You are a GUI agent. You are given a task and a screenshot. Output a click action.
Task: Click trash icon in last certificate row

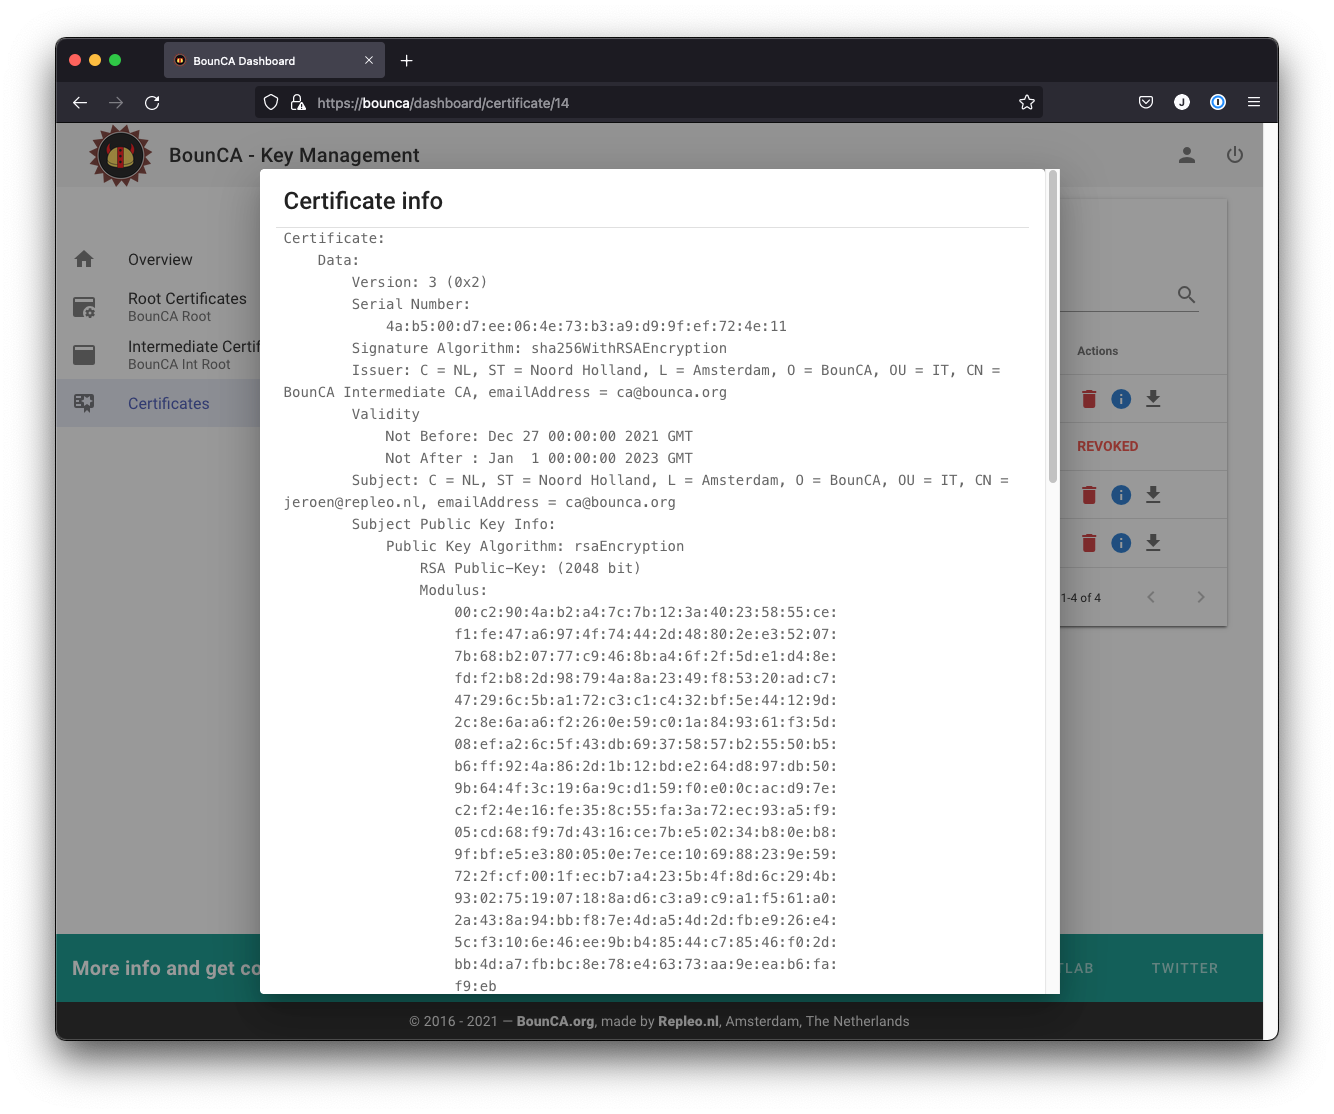[x=1089, y=543]
